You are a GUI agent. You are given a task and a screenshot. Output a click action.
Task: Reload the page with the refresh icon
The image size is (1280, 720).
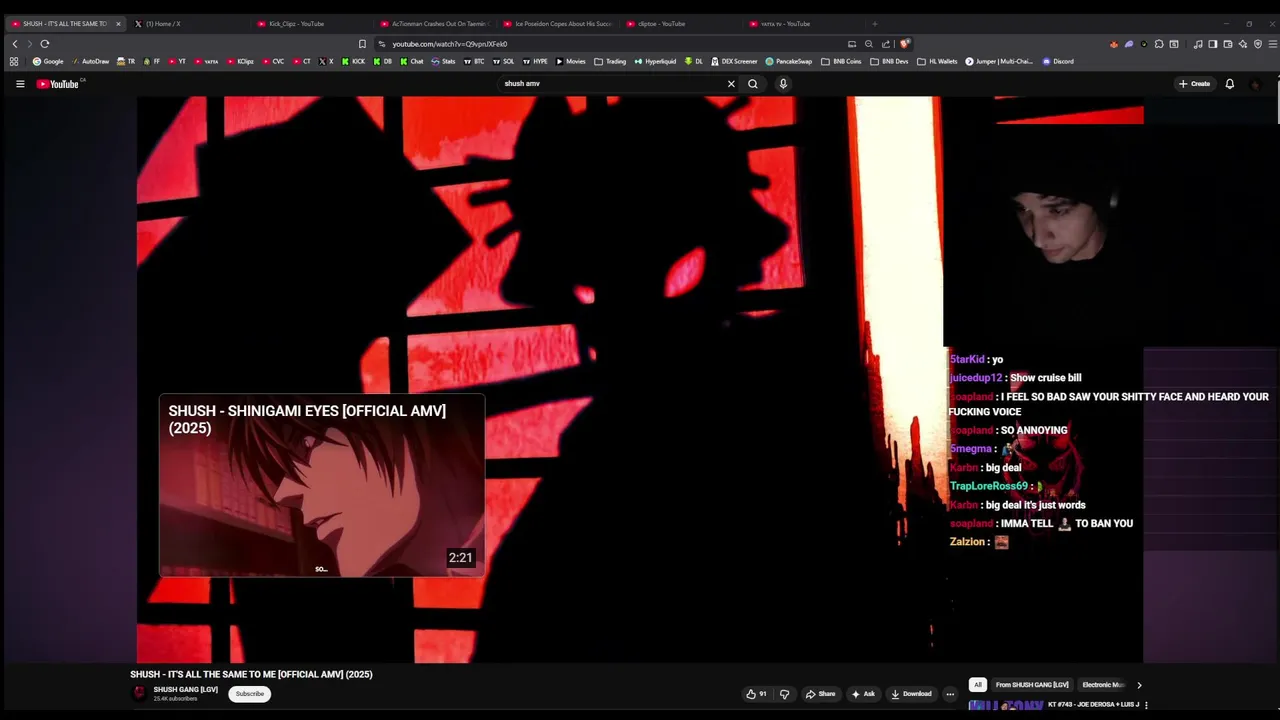(45, 44)
